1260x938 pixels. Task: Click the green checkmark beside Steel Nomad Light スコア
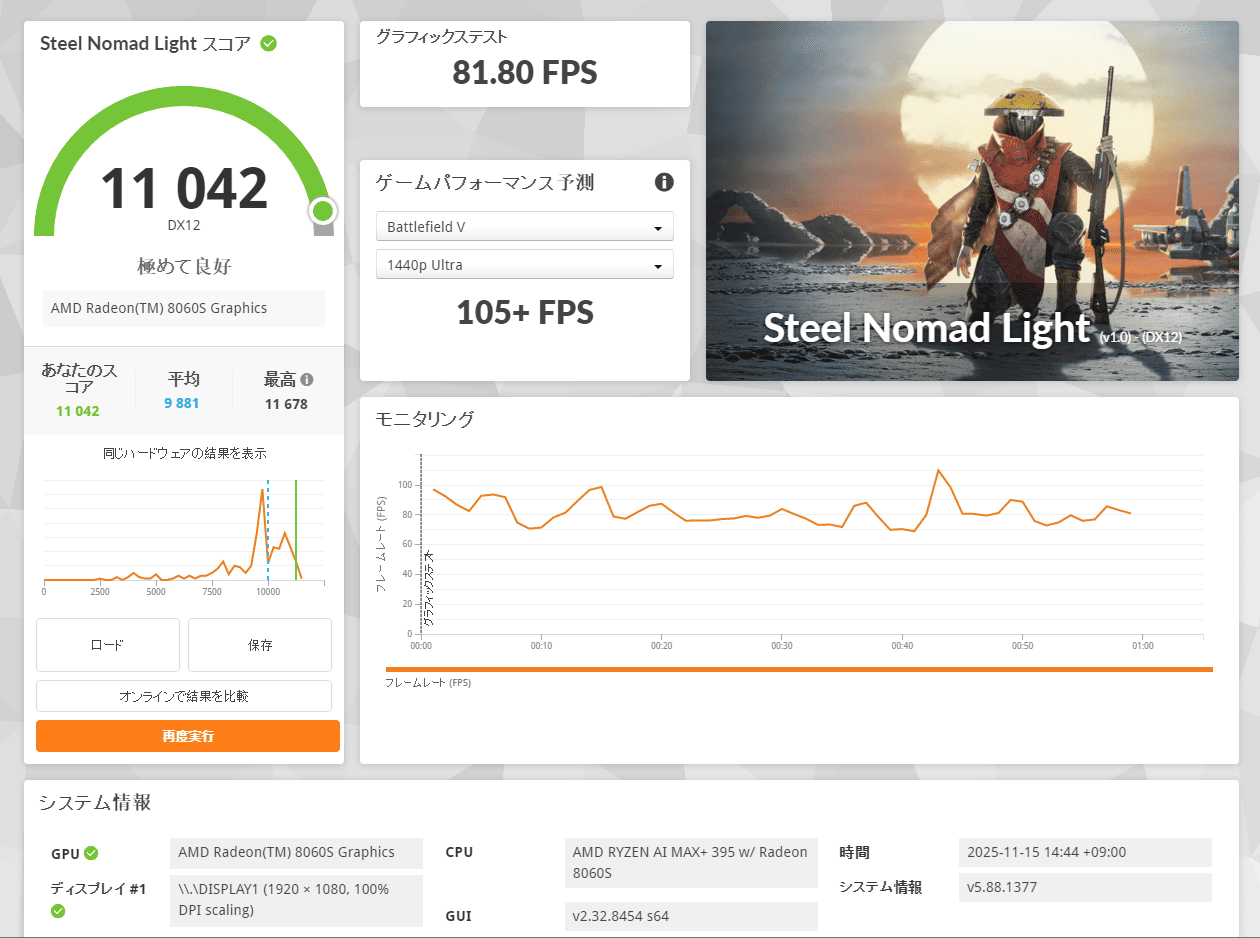point(269,43)
